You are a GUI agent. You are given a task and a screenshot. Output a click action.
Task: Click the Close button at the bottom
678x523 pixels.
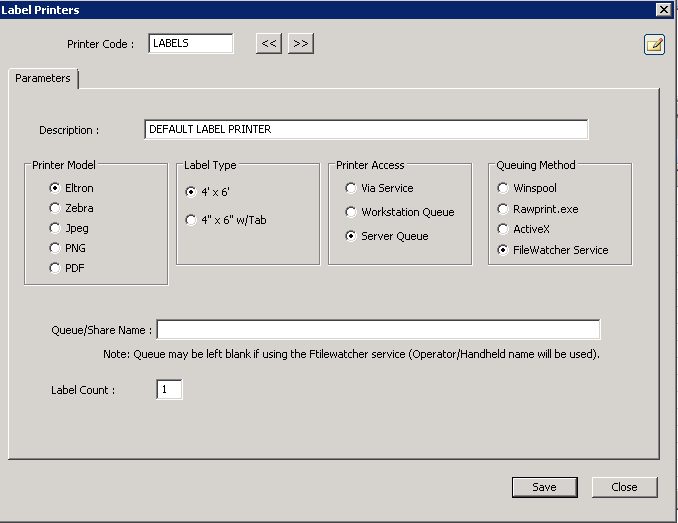(624, 487)
